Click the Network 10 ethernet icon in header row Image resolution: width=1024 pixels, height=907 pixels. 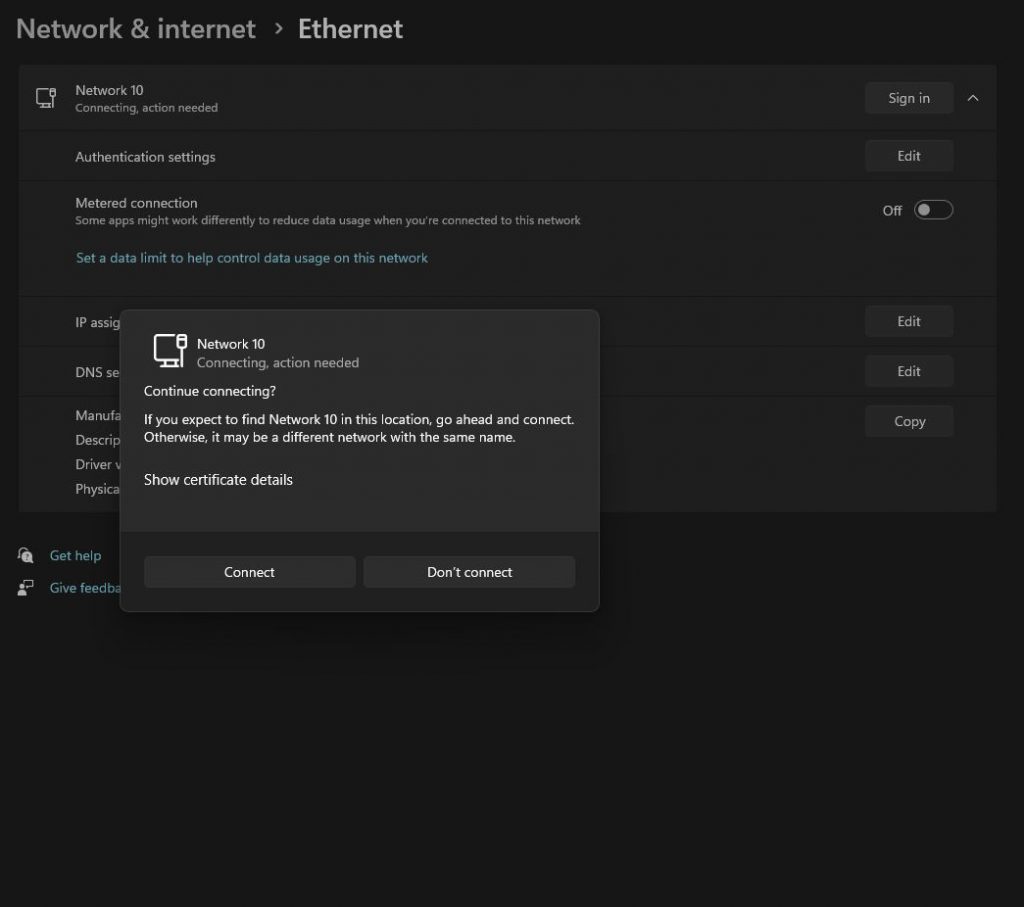(x=45, y=98)
